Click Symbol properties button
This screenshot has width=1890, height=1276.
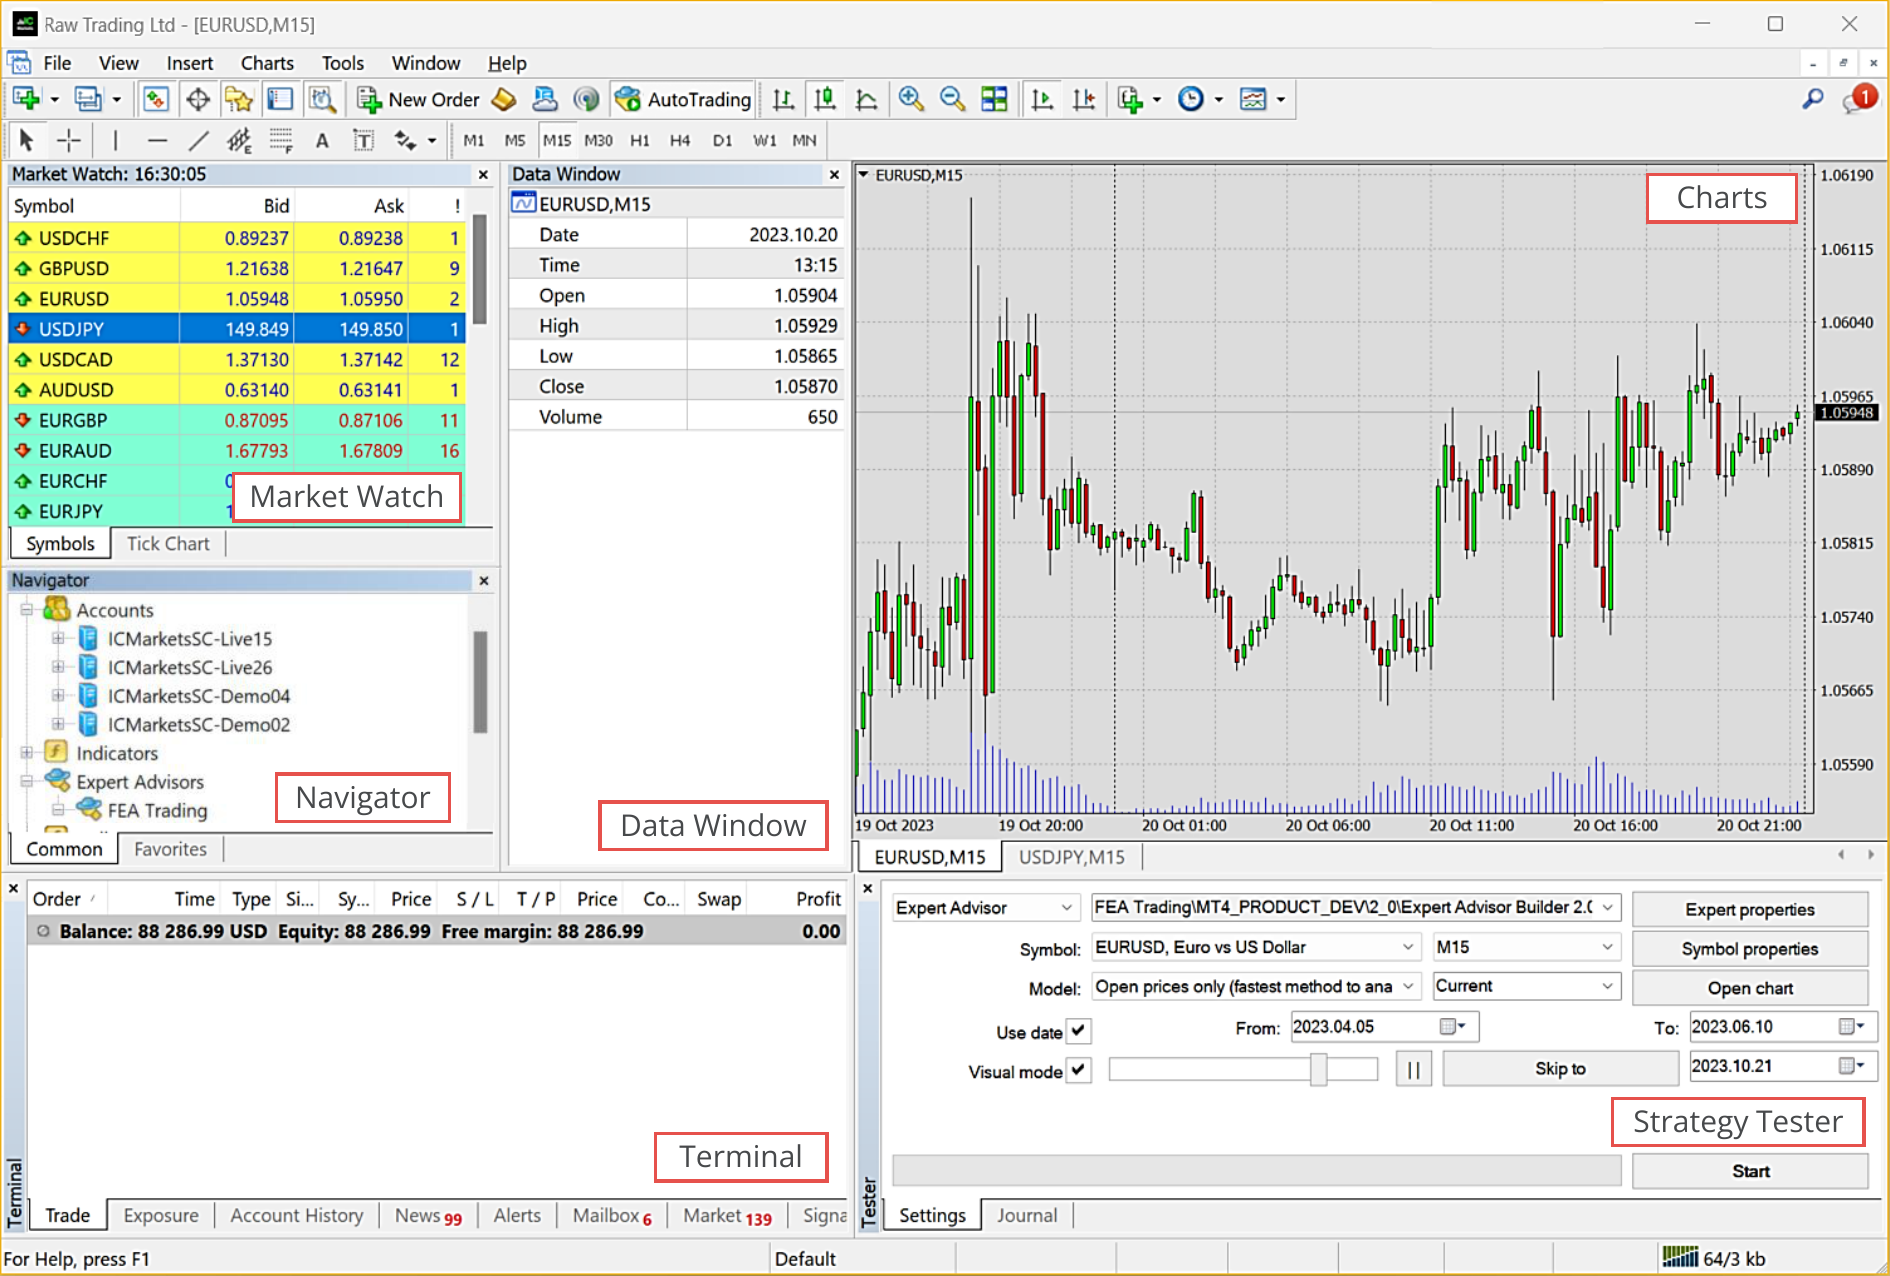[x=1749, y=949]
